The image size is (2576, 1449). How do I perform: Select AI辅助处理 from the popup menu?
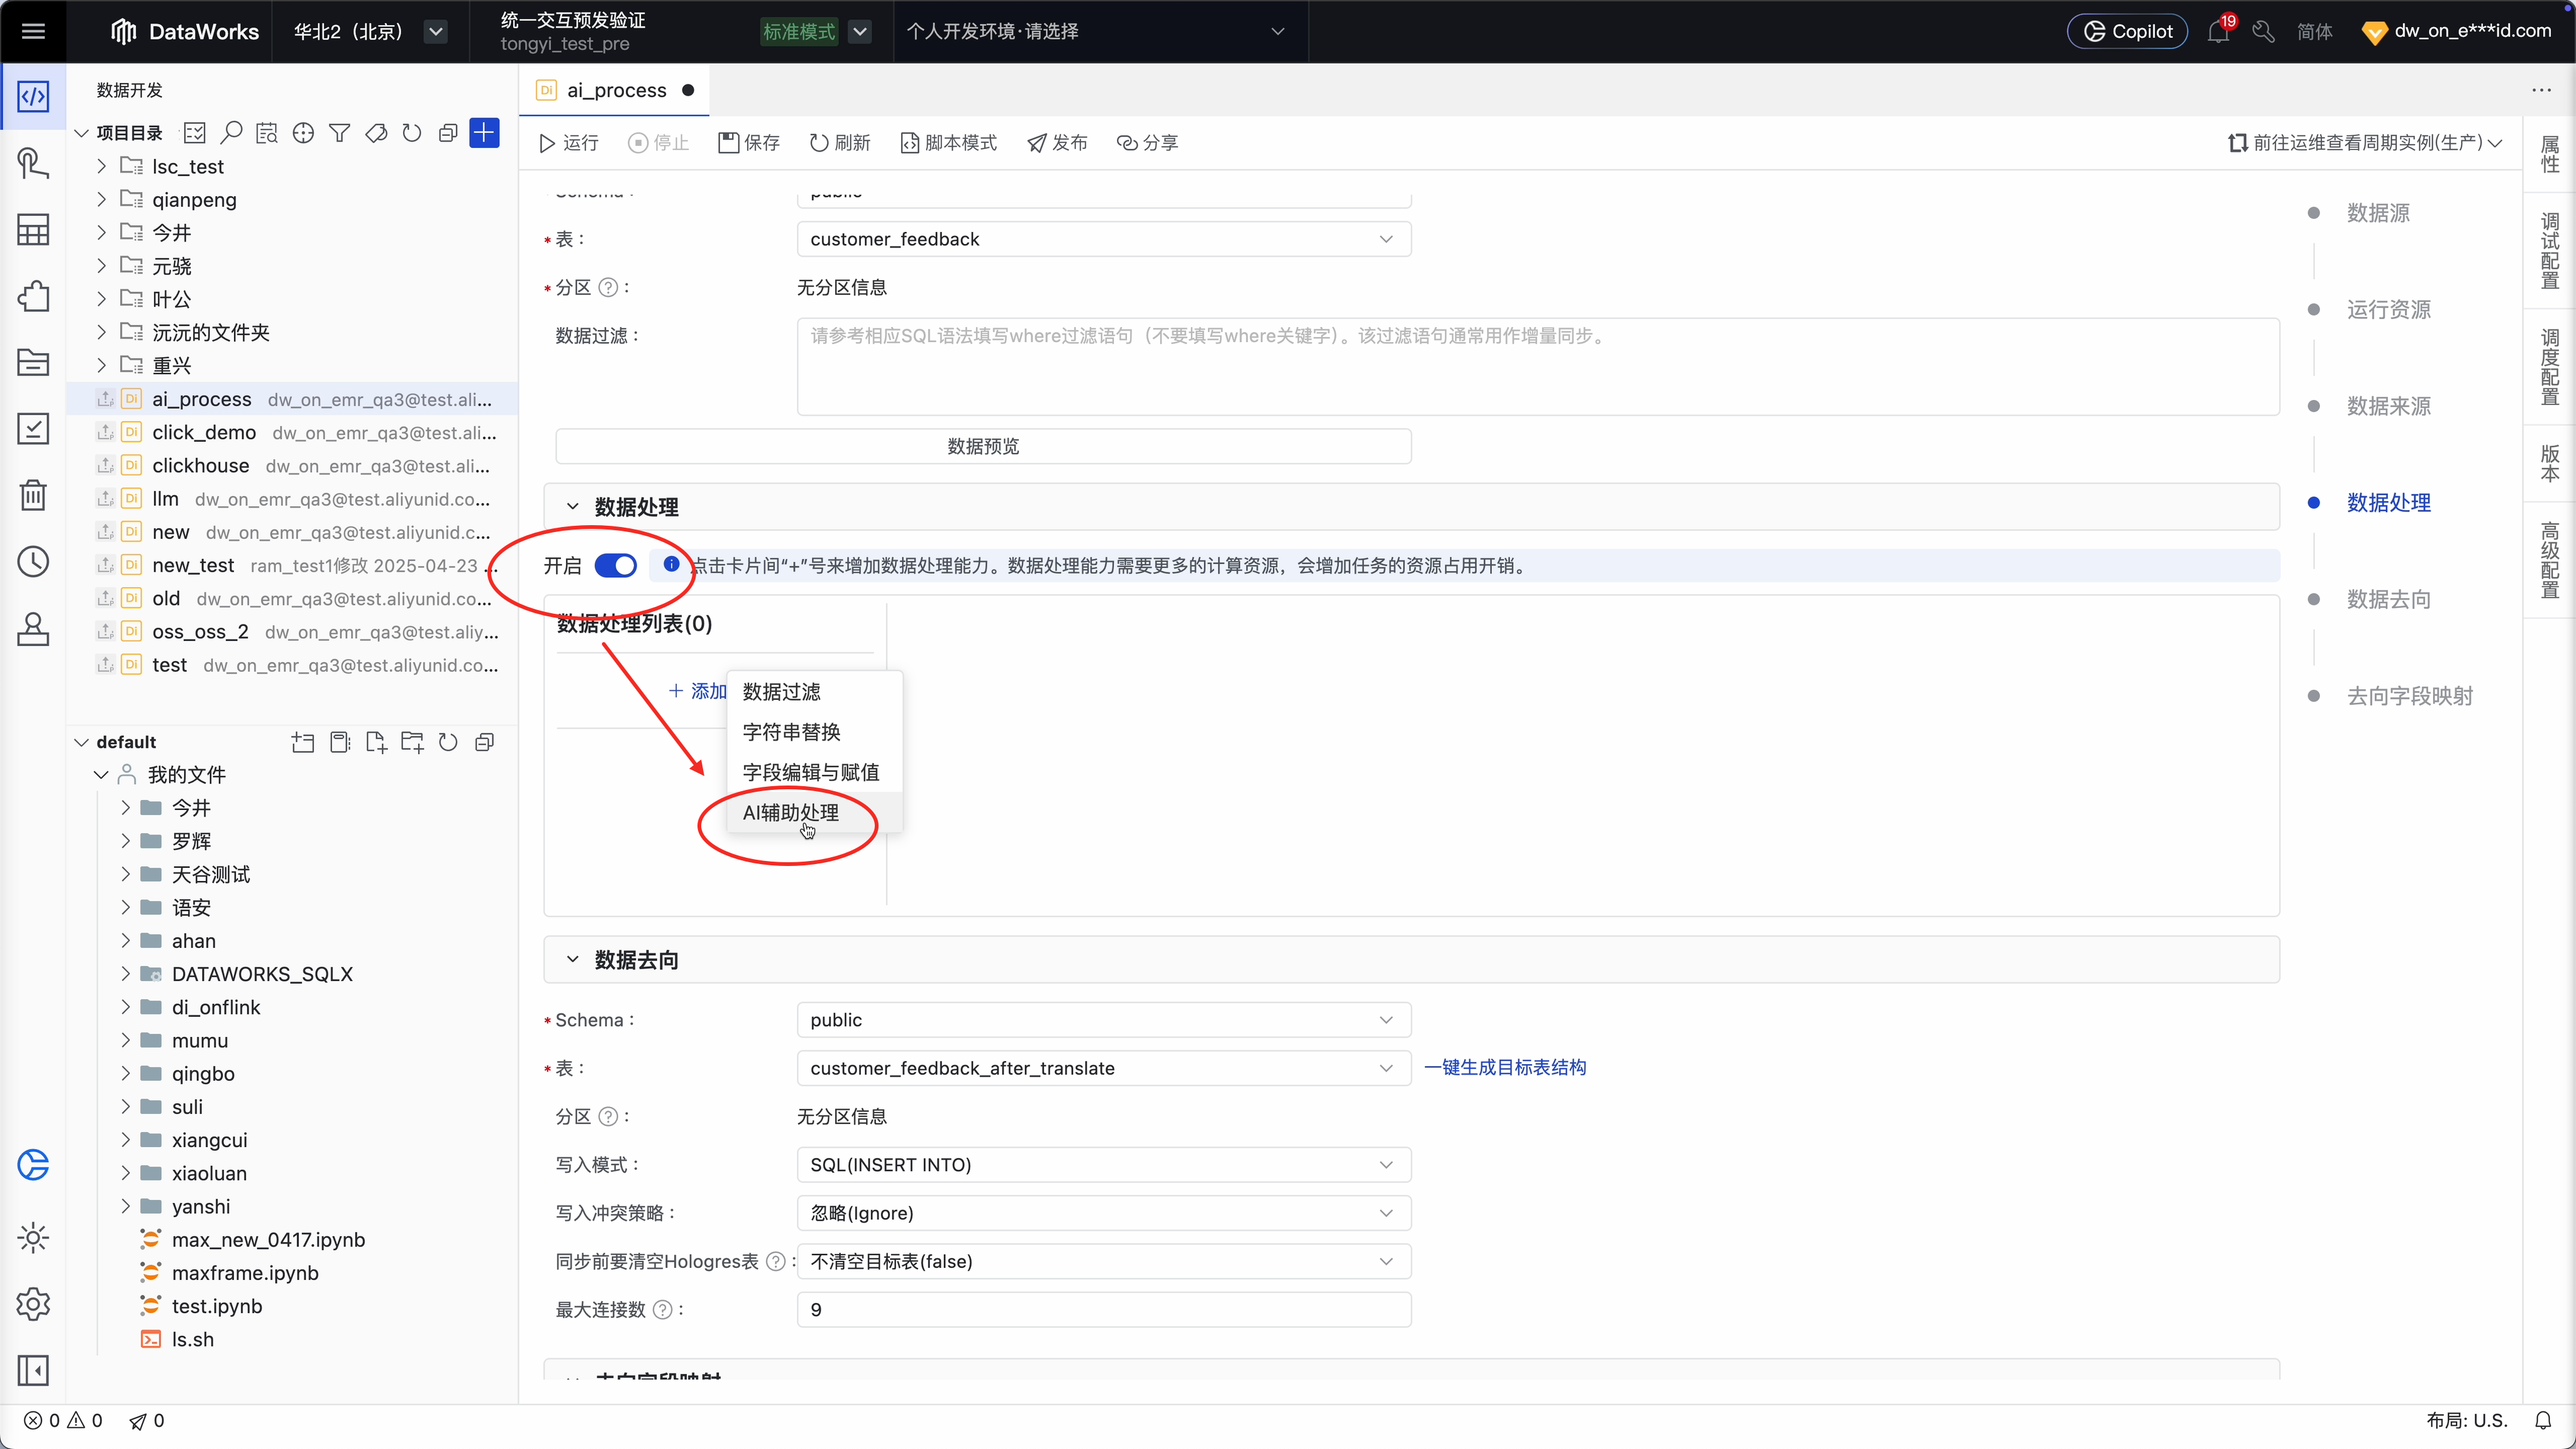tap(790, 812)
